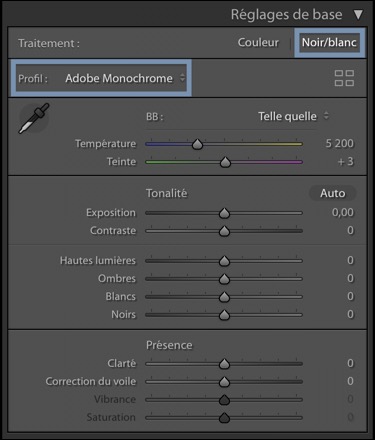This screenshot has height=440, width=375.
Task: Open the BB Telle quelle dropdown
Action: tap(293, 116)
